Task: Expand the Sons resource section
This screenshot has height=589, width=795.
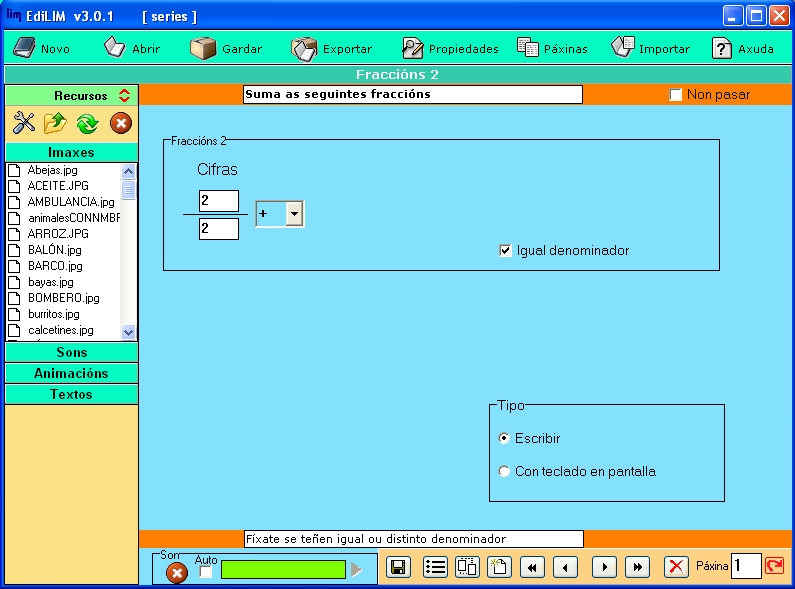Action: [x=71, y=352]
